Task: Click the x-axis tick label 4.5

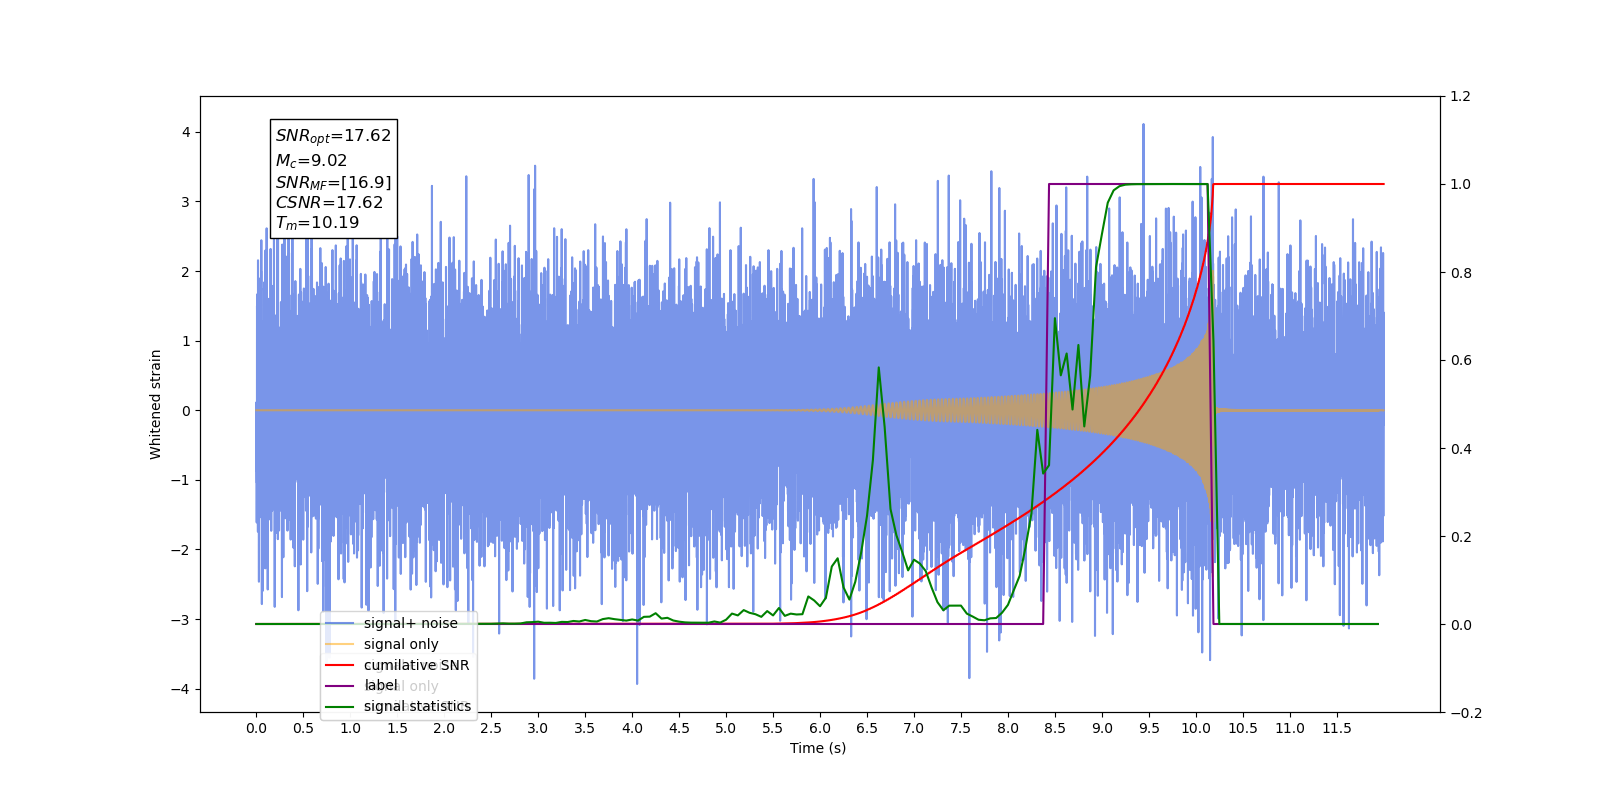Action: 679,728
